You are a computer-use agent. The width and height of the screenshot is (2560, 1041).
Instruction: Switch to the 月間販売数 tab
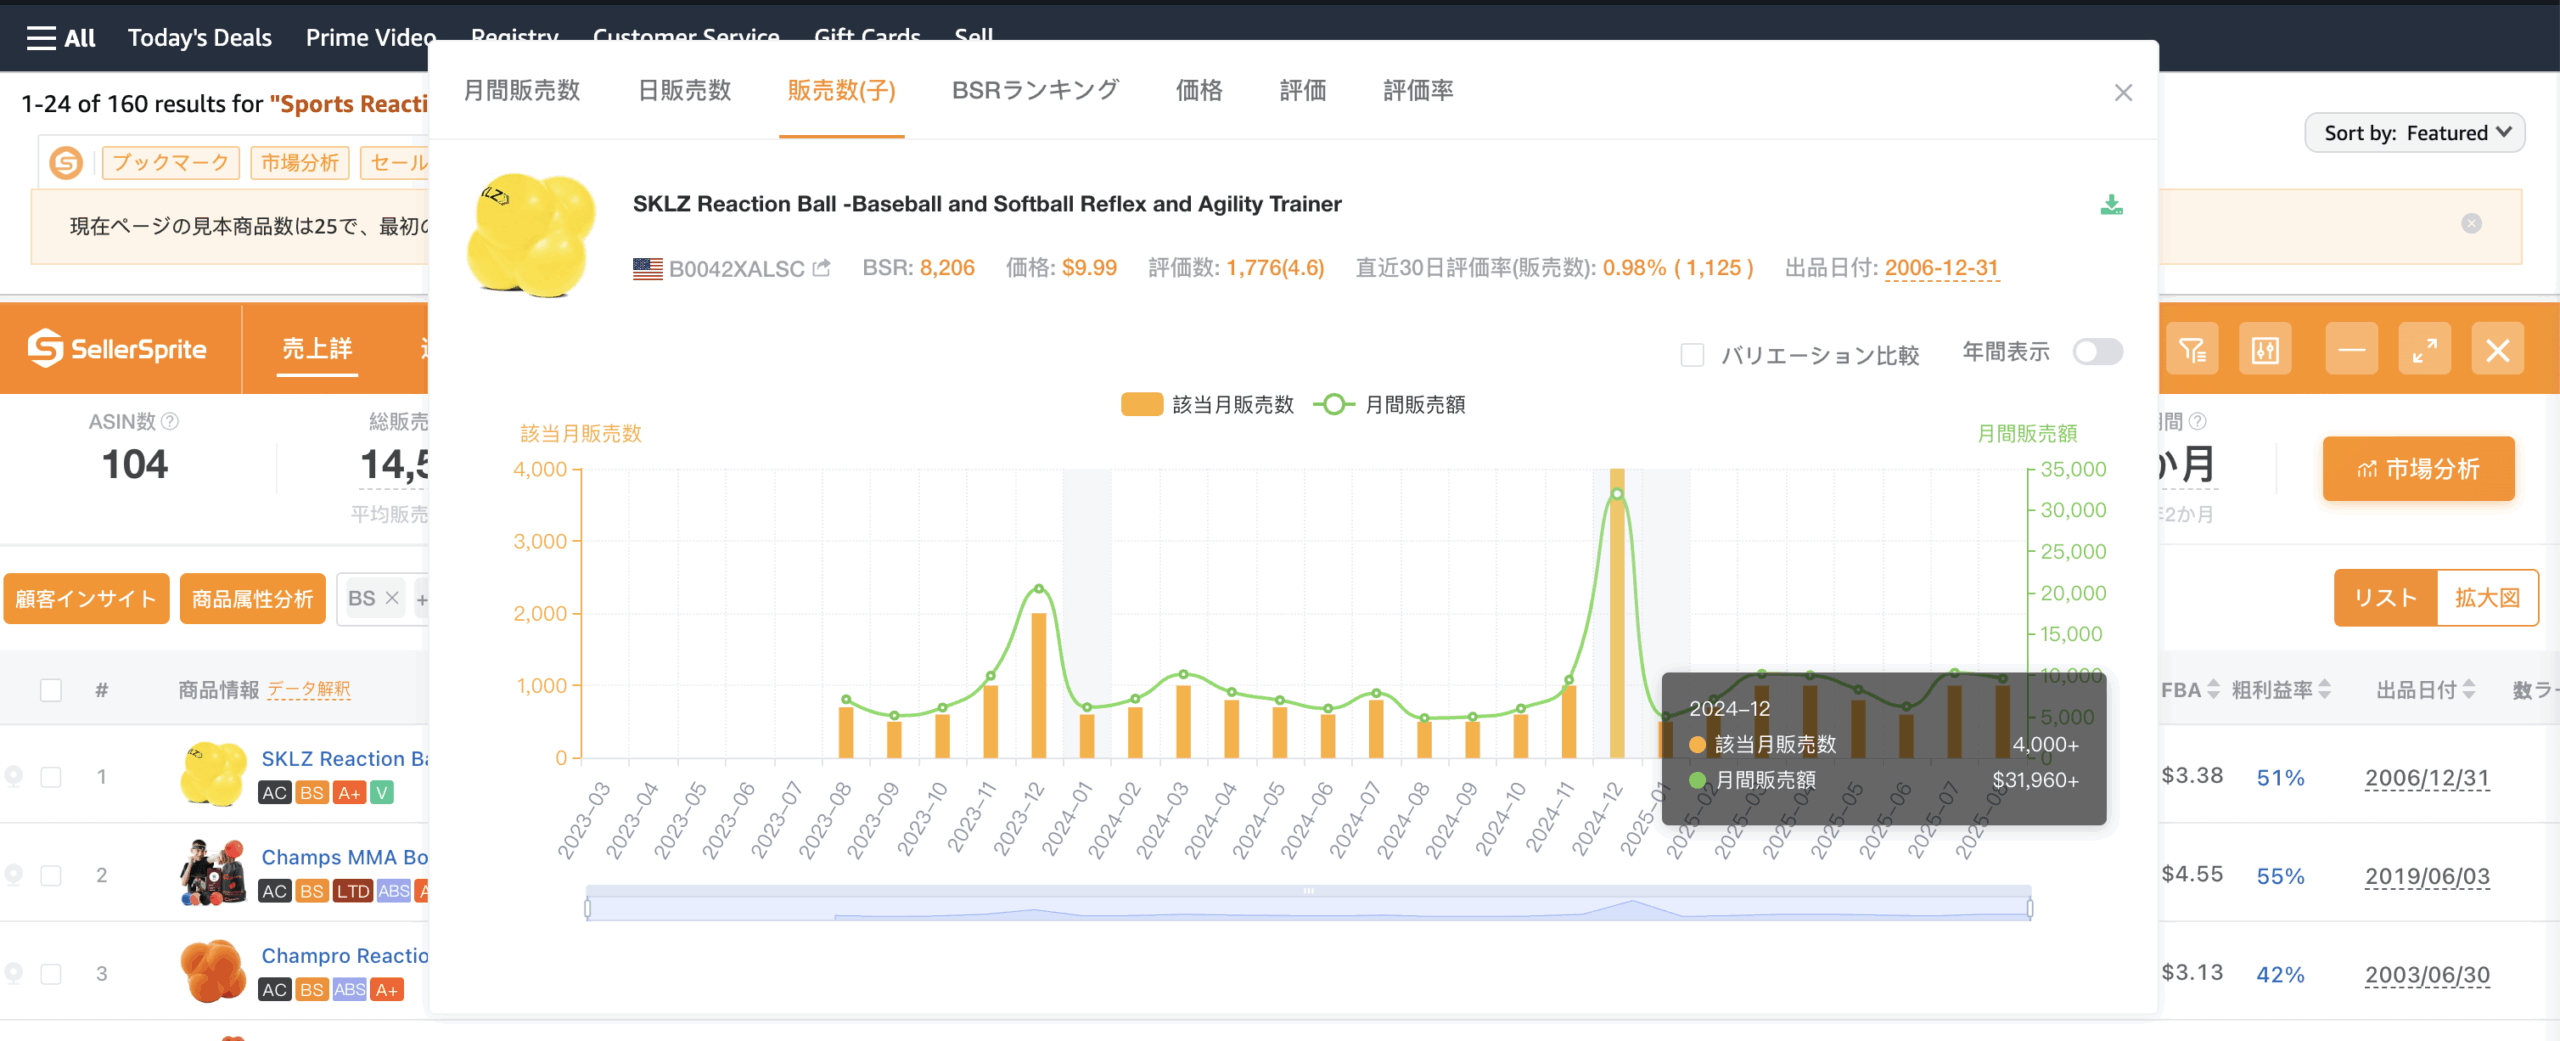coord(522,91)
